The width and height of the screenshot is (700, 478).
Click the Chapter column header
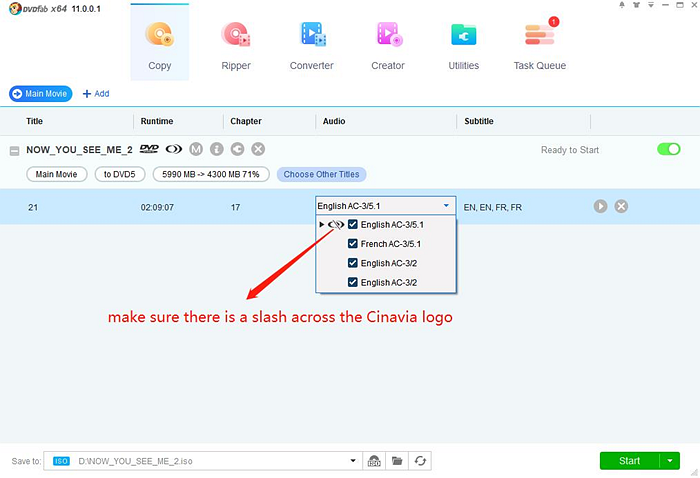246,121
